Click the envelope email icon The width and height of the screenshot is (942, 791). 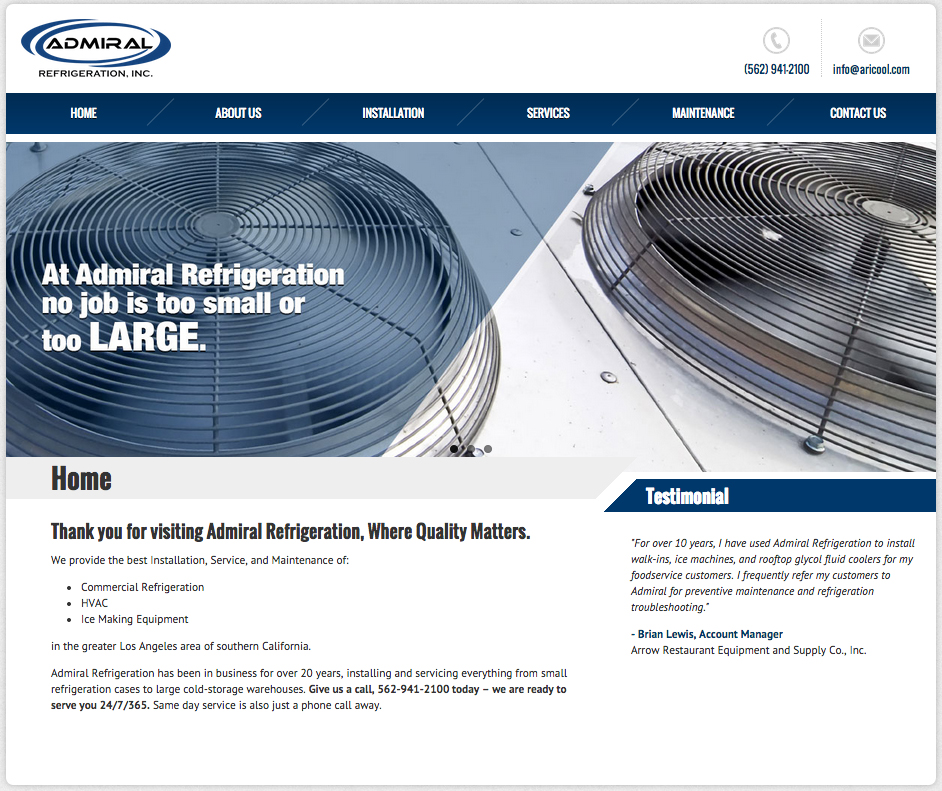(x=871, y=40)
